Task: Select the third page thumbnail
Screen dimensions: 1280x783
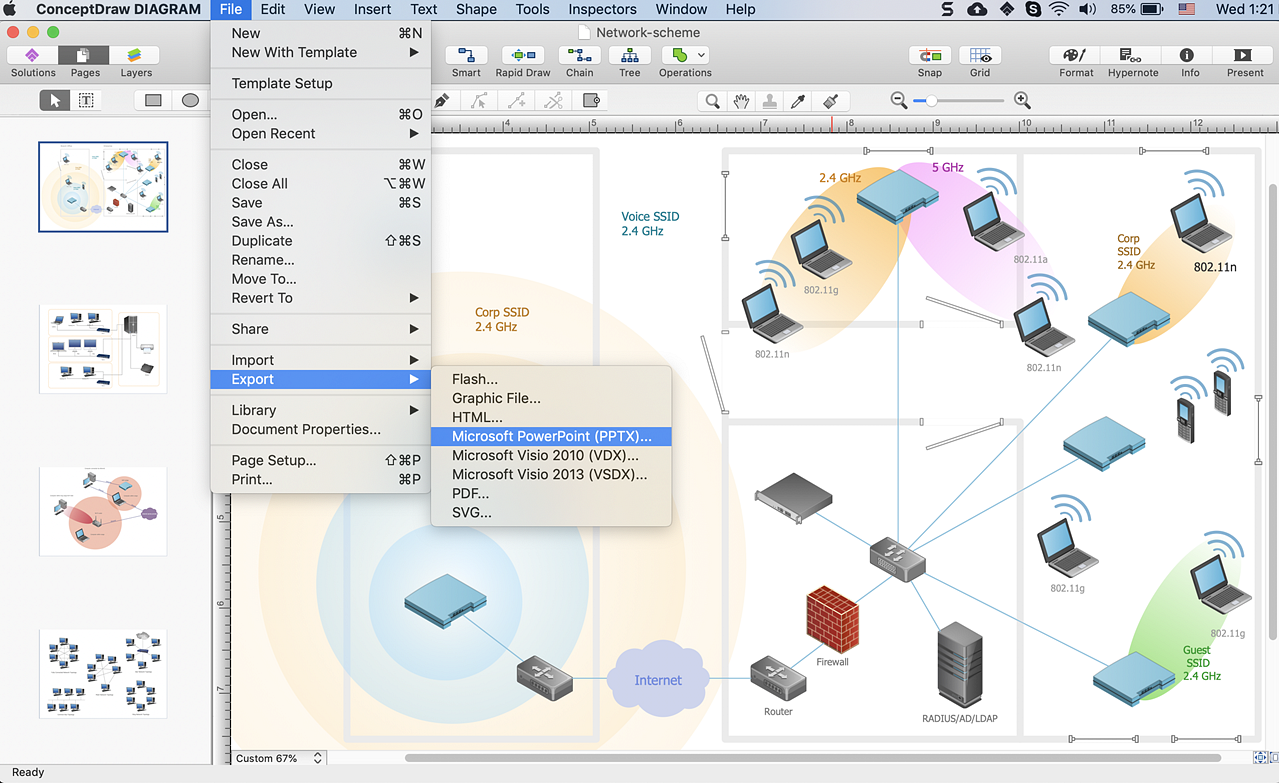Action: coord(103,511)
